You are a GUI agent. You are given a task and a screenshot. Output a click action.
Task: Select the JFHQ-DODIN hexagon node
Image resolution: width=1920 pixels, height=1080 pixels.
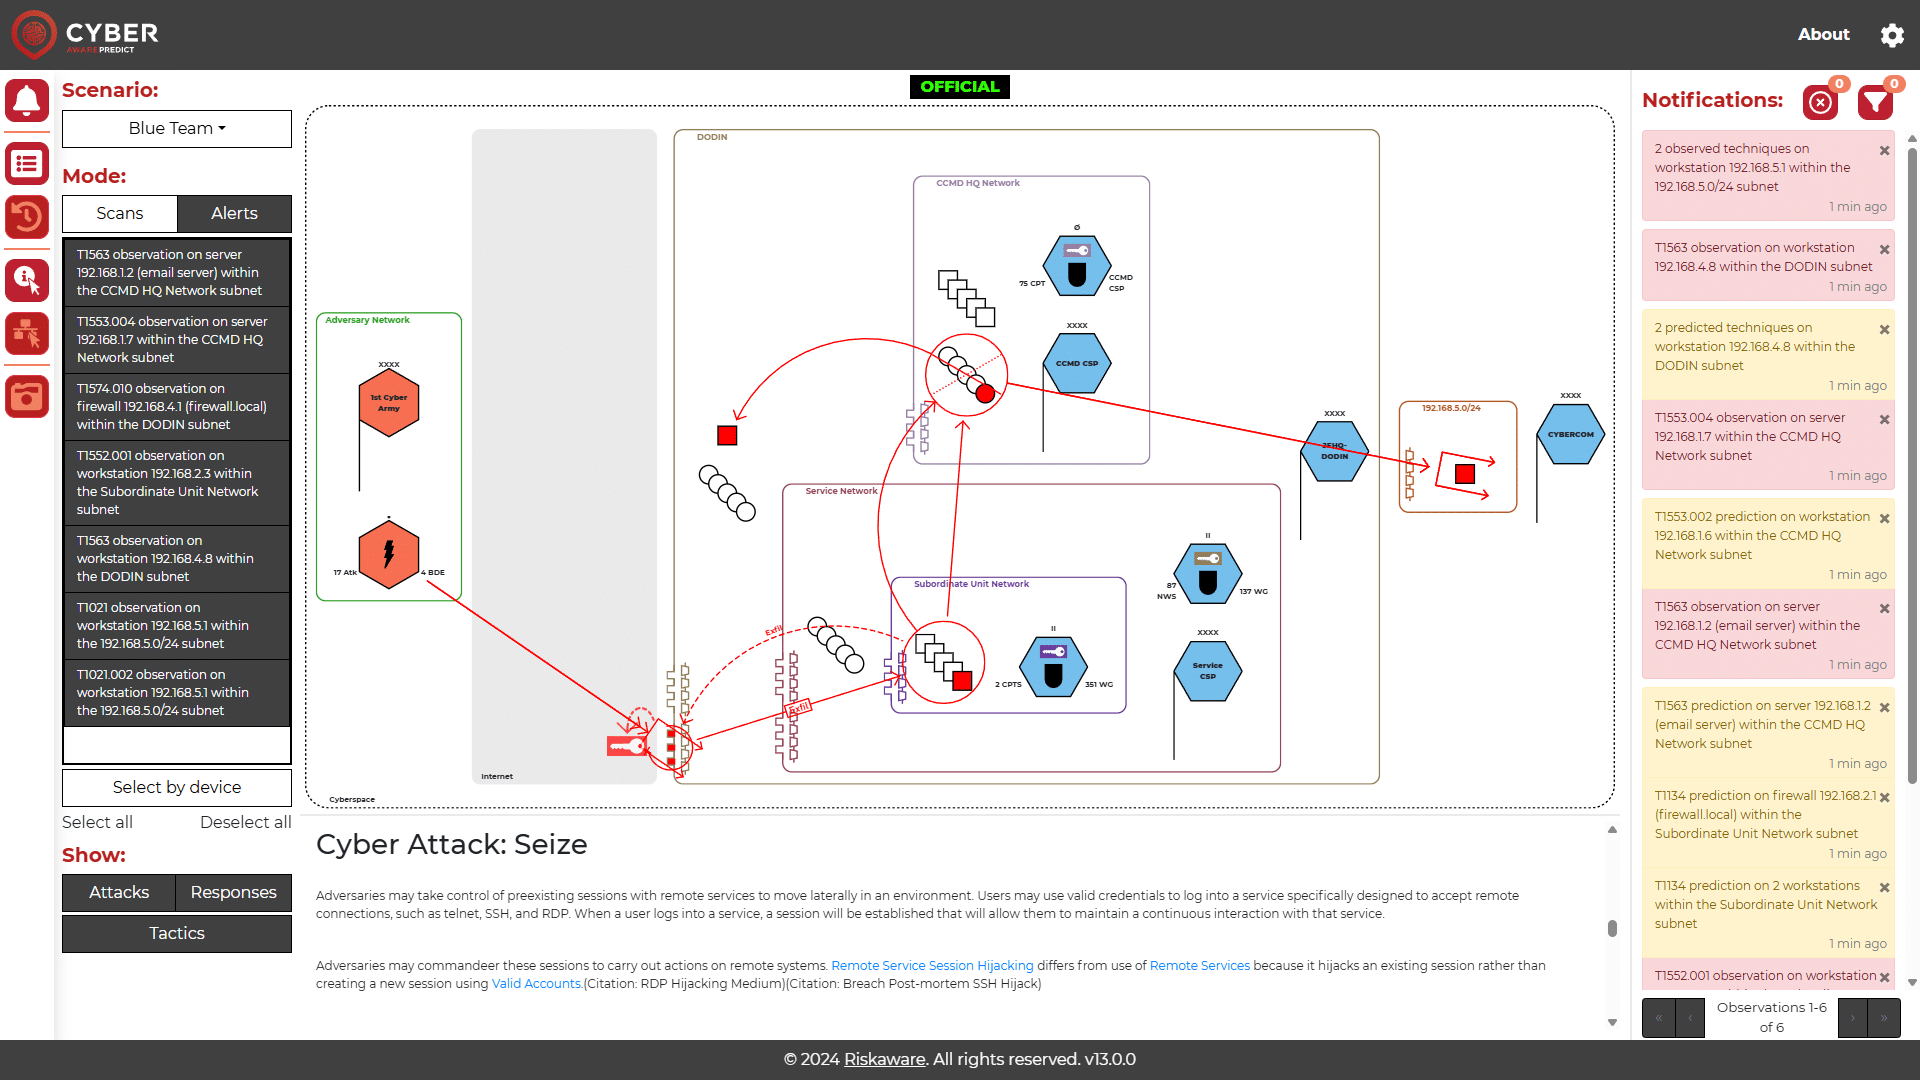pos(1335,451)
